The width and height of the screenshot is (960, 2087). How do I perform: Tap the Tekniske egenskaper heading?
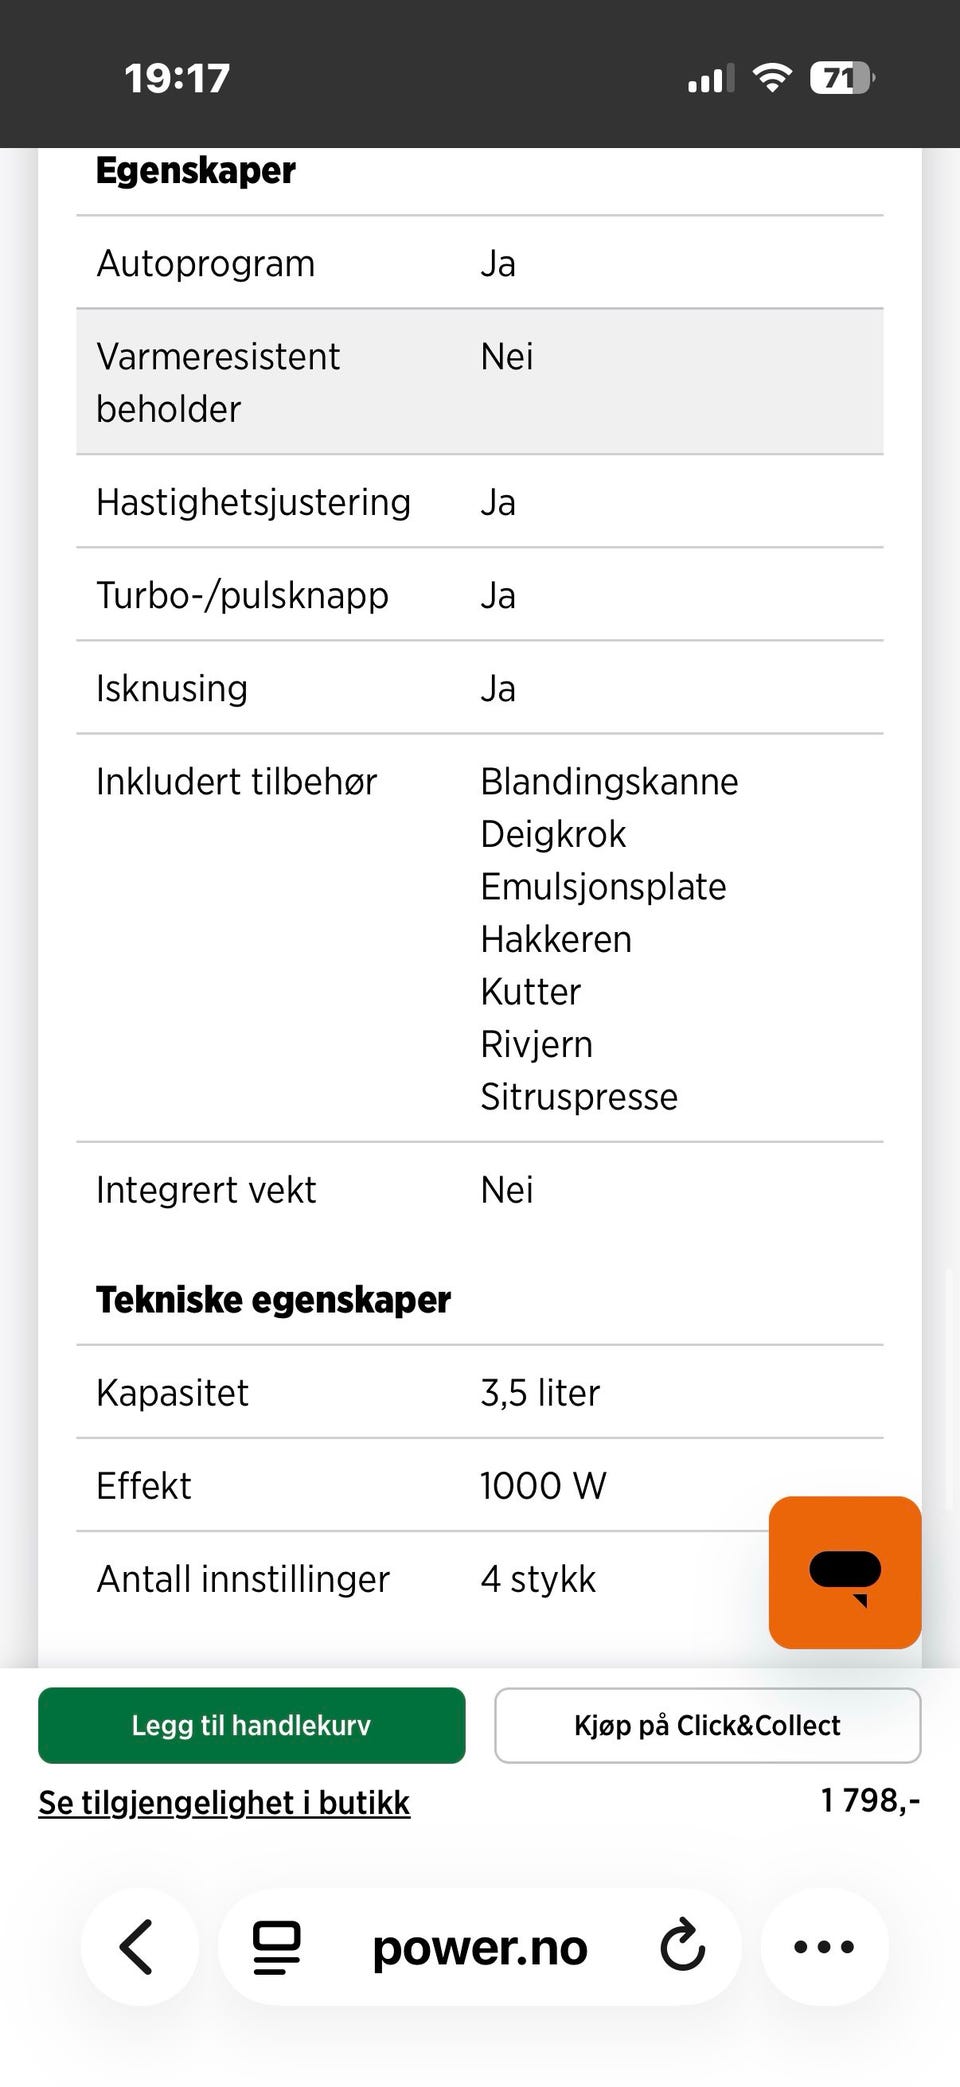tap(273, 1299)
